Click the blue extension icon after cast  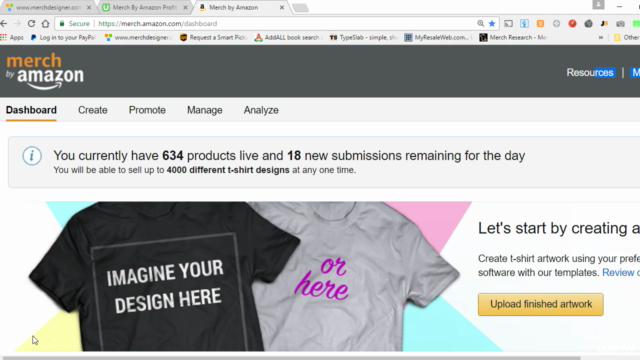(524, 24)
